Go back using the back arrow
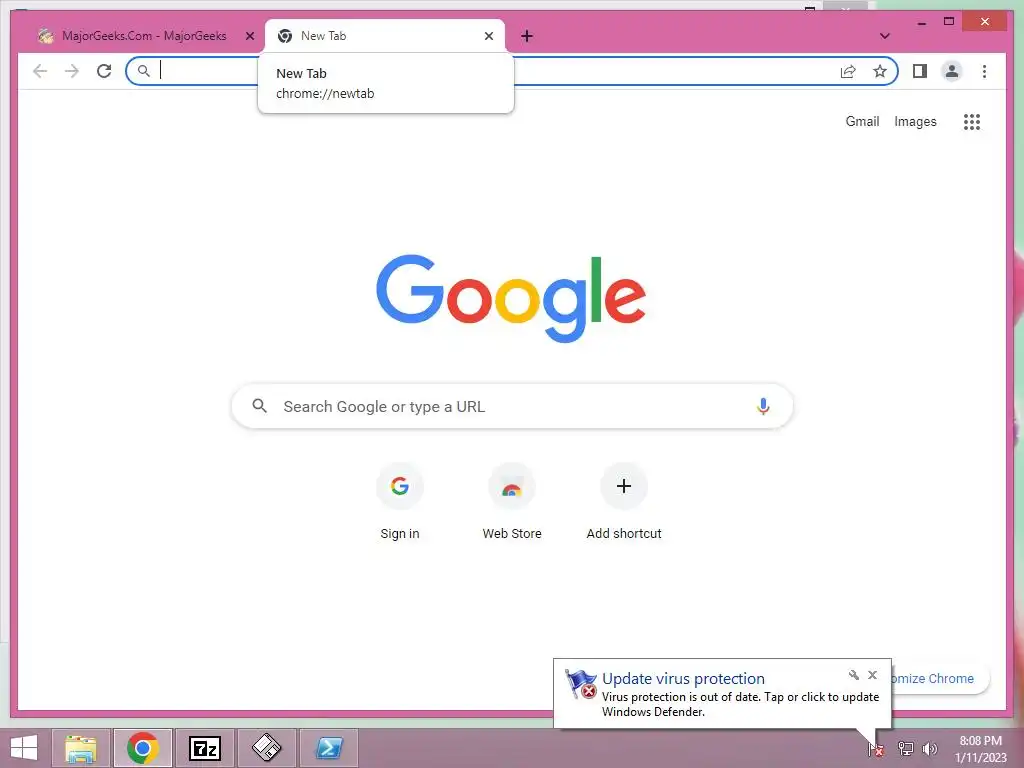 [40, 71]
